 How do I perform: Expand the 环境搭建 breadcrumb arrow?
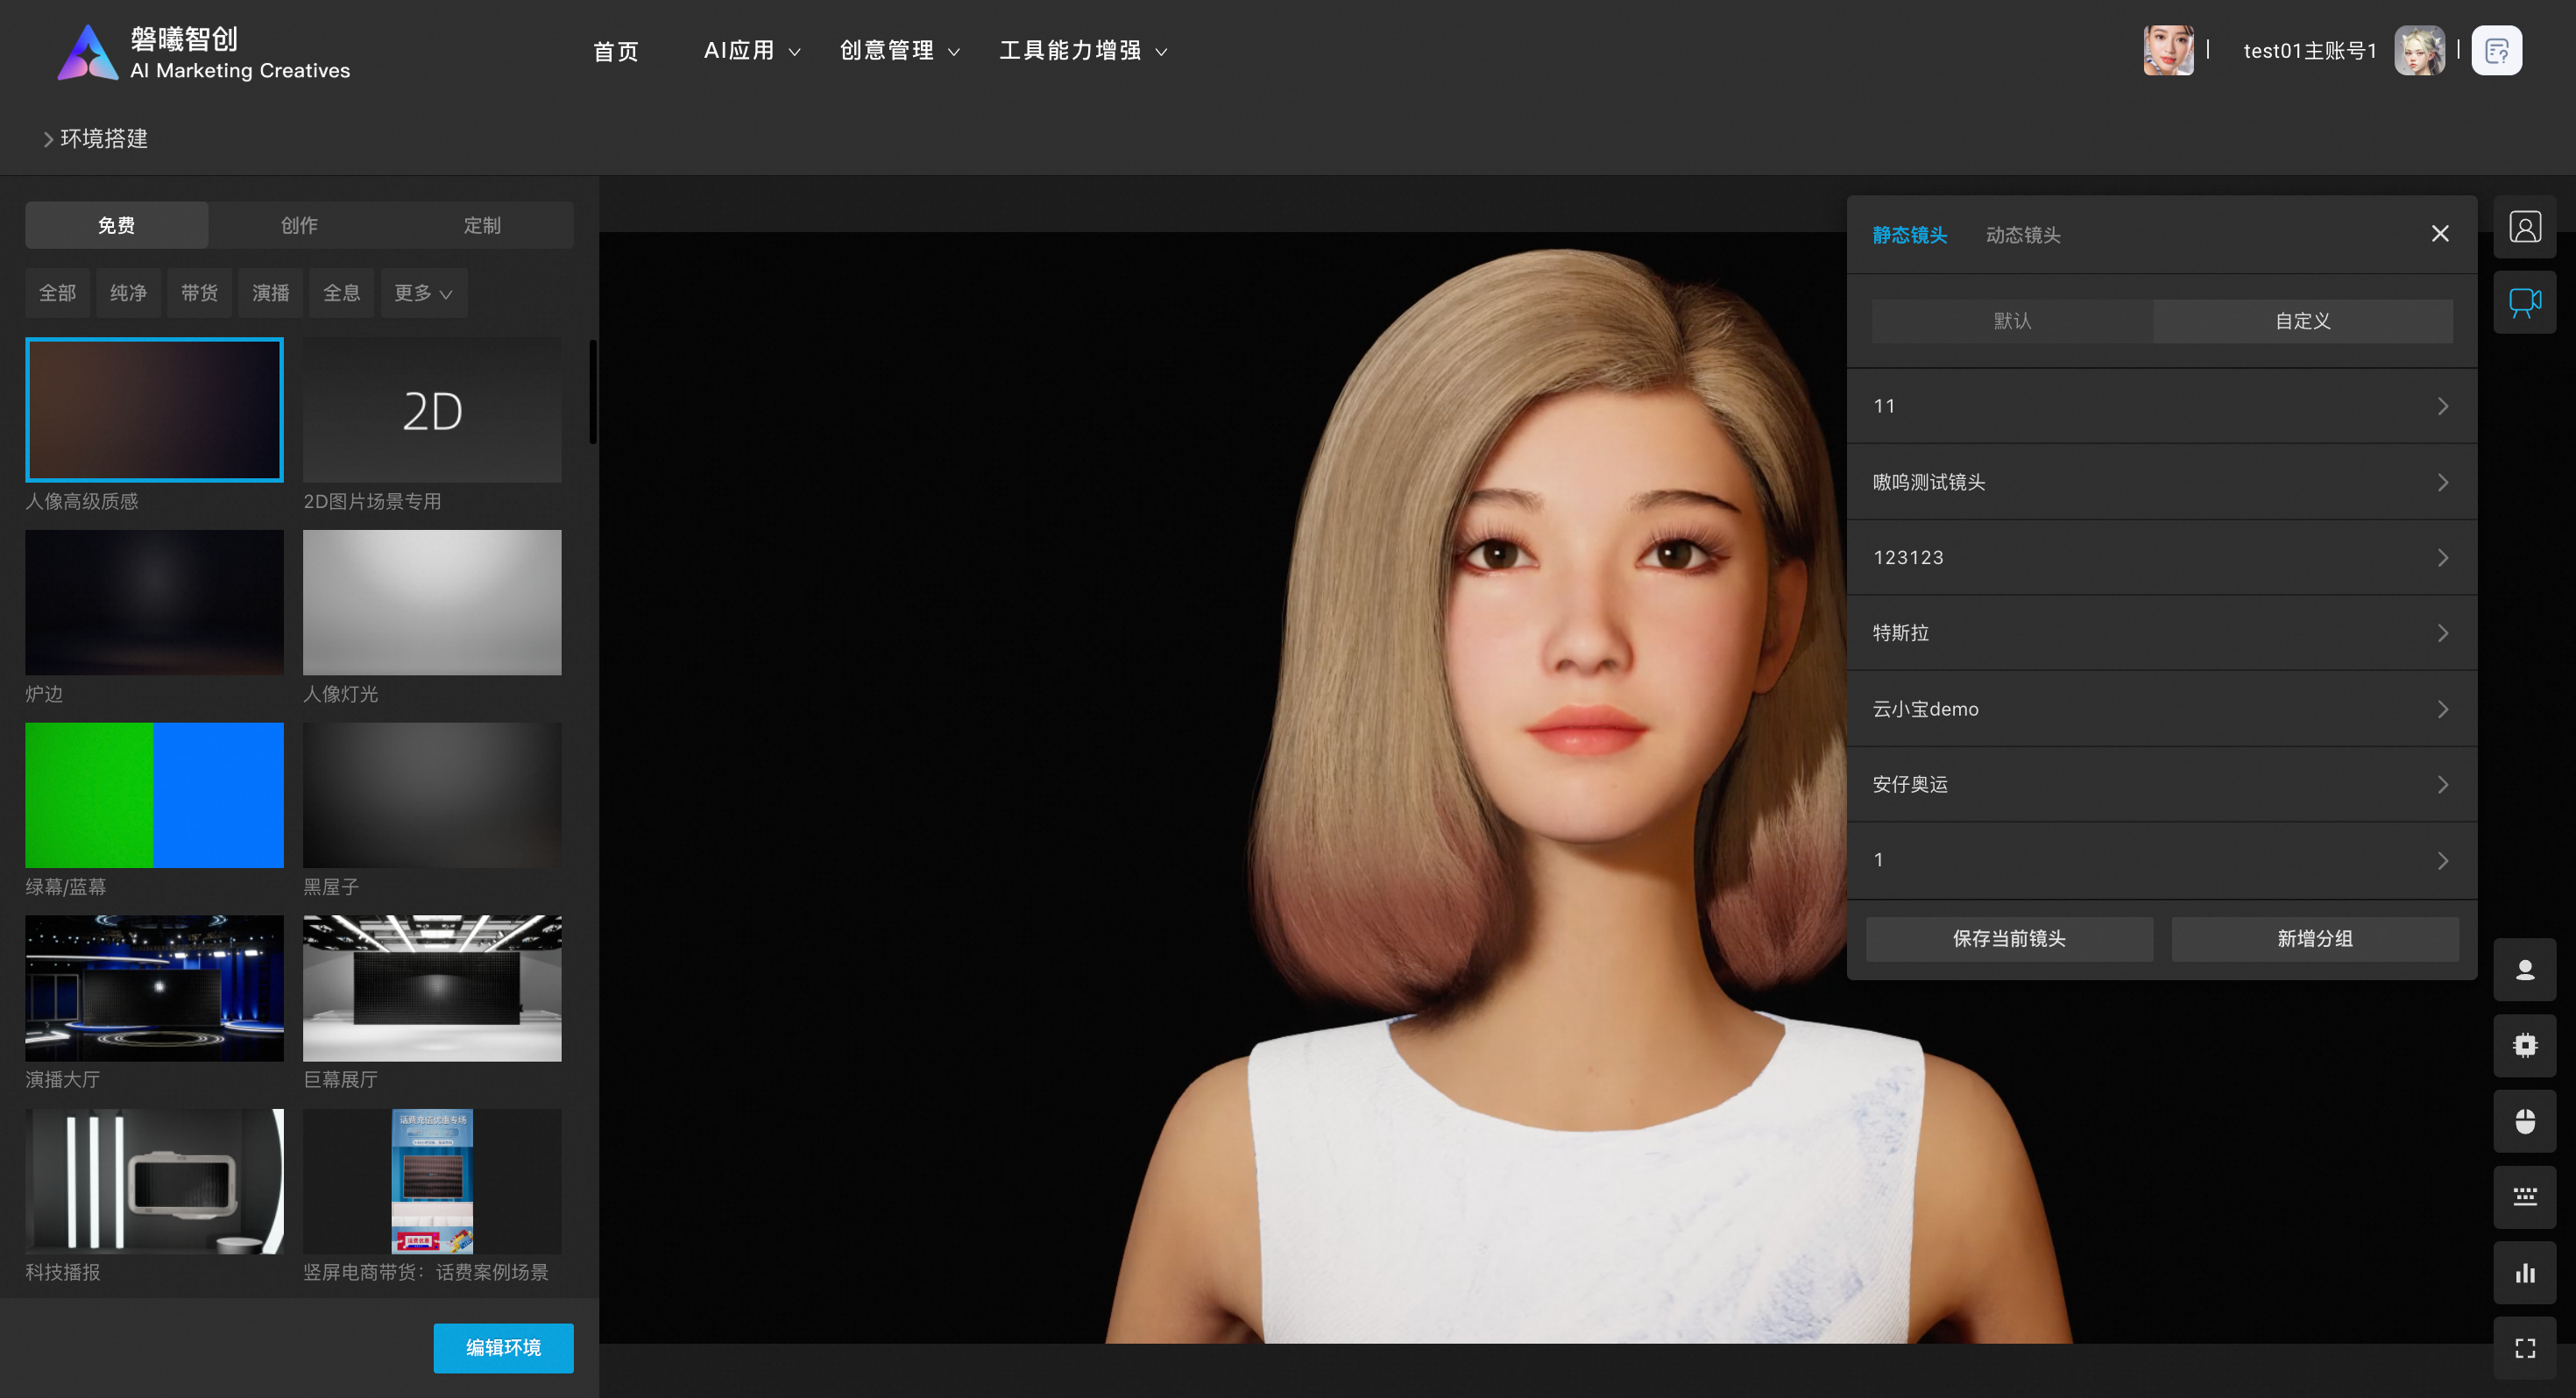point(48,139)
